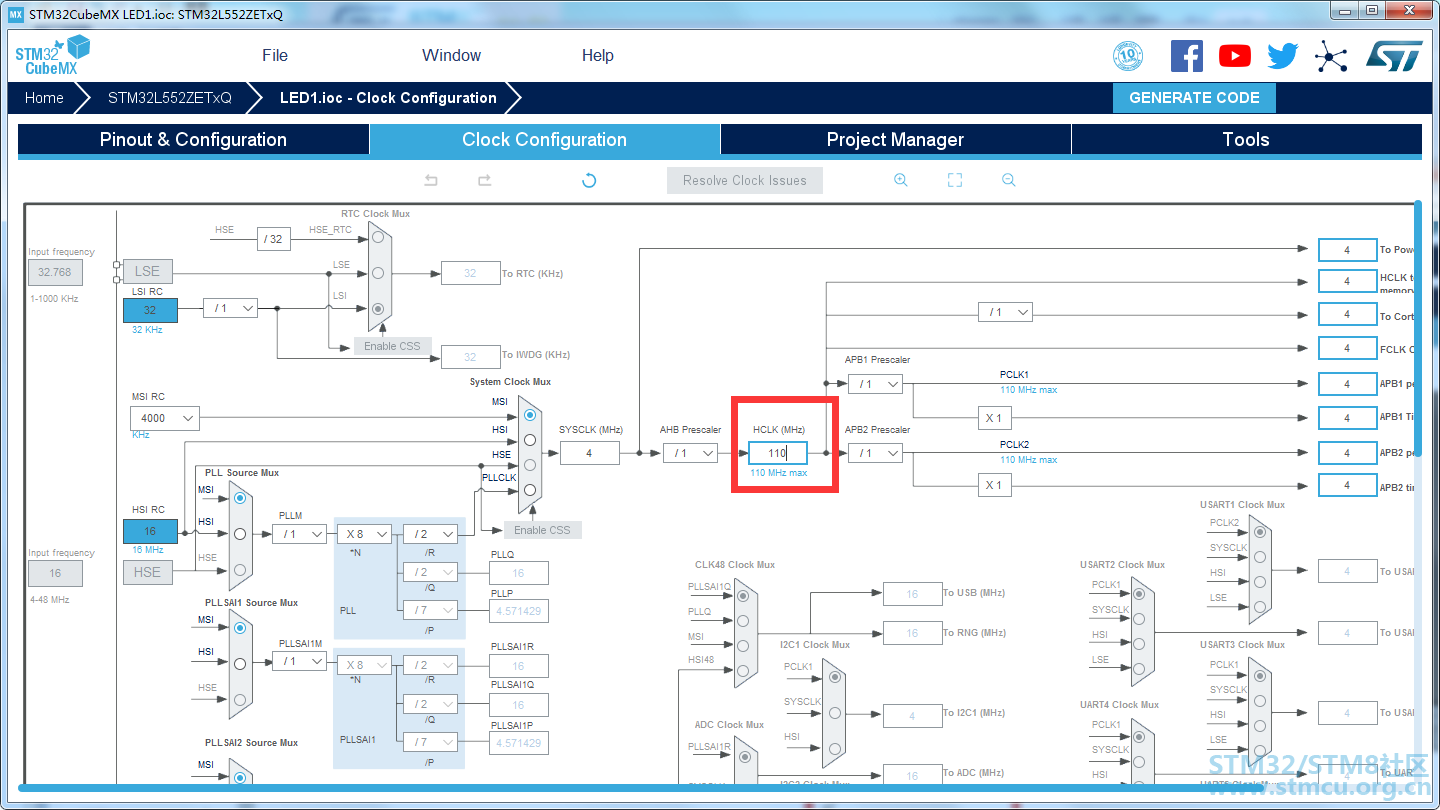Open the PLLSAI1M divider dropdown
The height and width of the screenshot is (810, 1440).
point(299,661)
